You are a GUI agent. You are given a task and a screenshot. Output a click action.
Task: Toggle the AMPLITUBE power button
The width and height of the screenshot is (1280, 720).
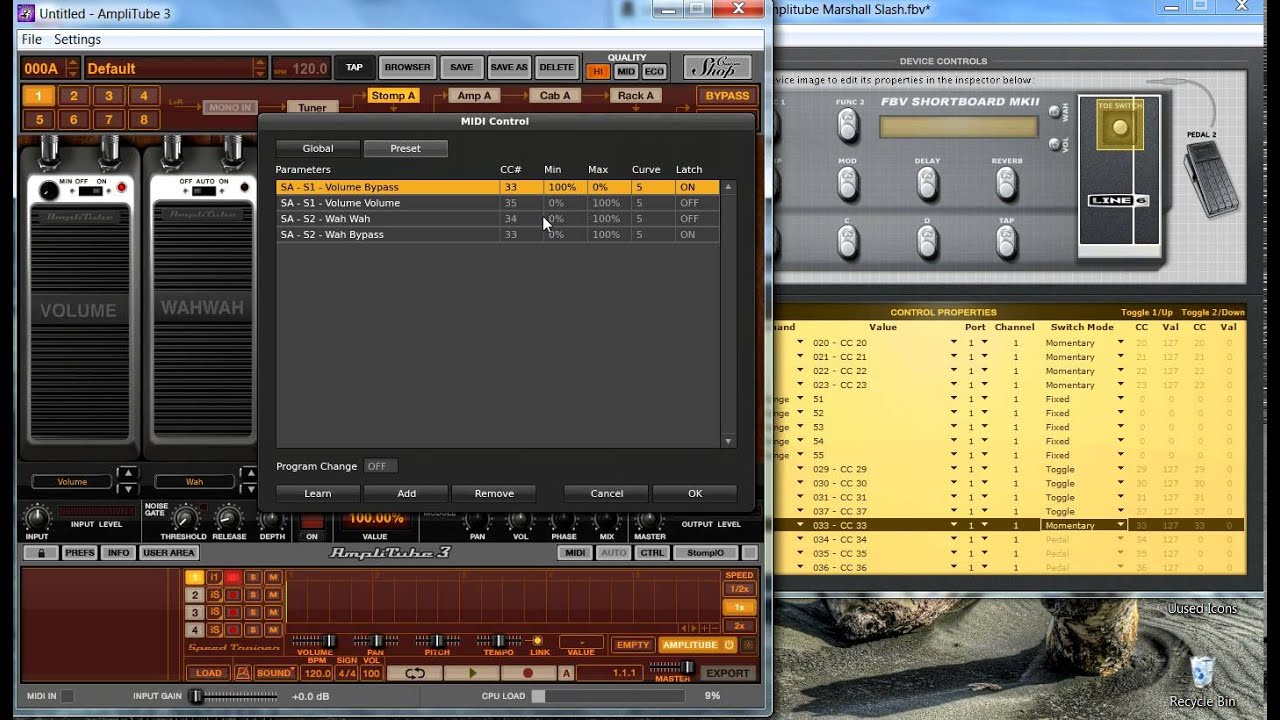pyautogui.click(x=729, y=645)
